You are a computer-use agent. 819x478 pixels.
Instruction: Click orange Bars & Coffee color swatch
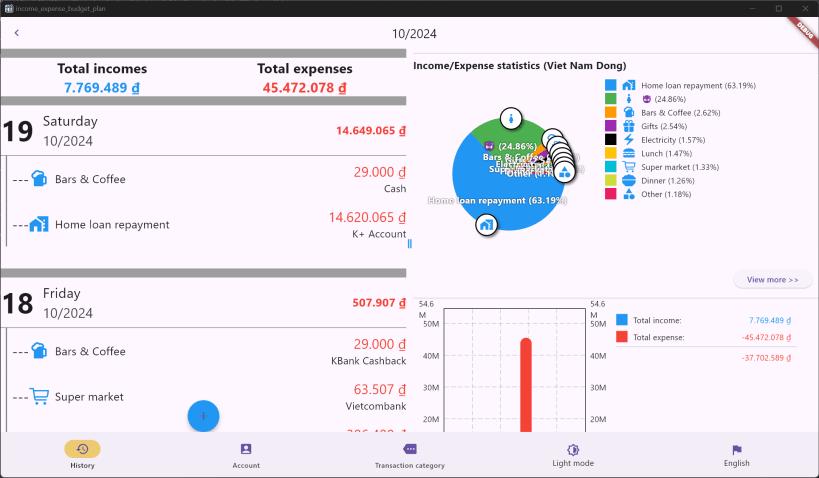pos(611,112)
